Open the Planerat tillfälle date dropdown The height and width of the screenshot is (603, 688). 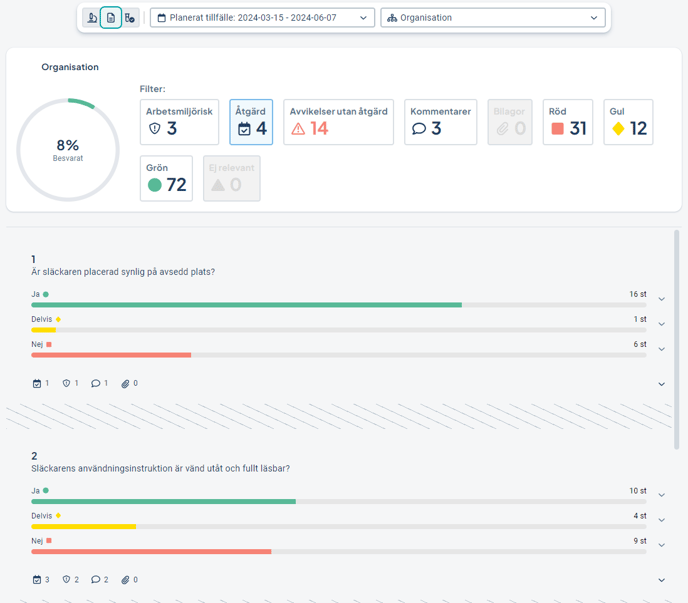(x=262, y=18)
